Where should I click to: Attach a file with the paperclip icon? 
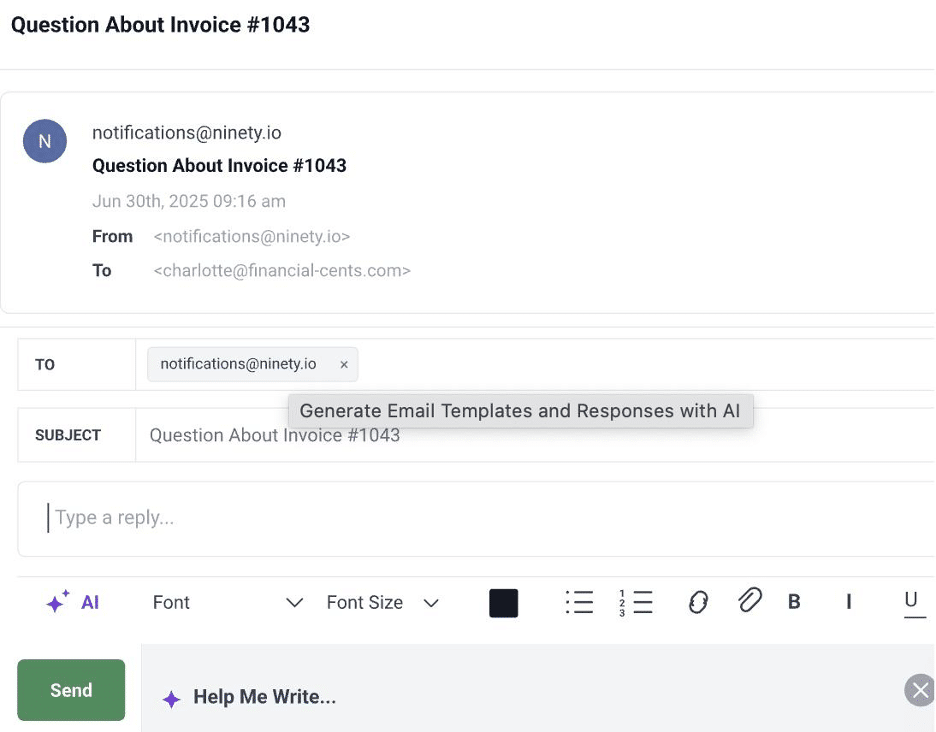click(x=750, y=600)
